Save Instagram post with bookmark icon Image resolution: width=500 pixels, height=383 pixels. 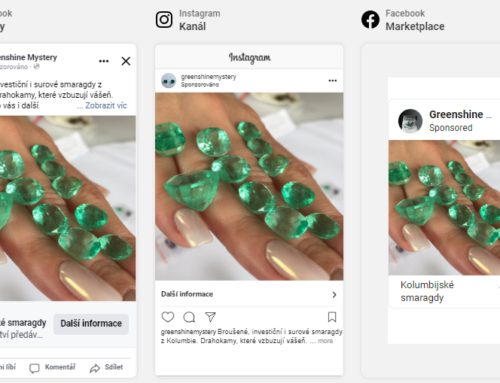tap(332, 317)
